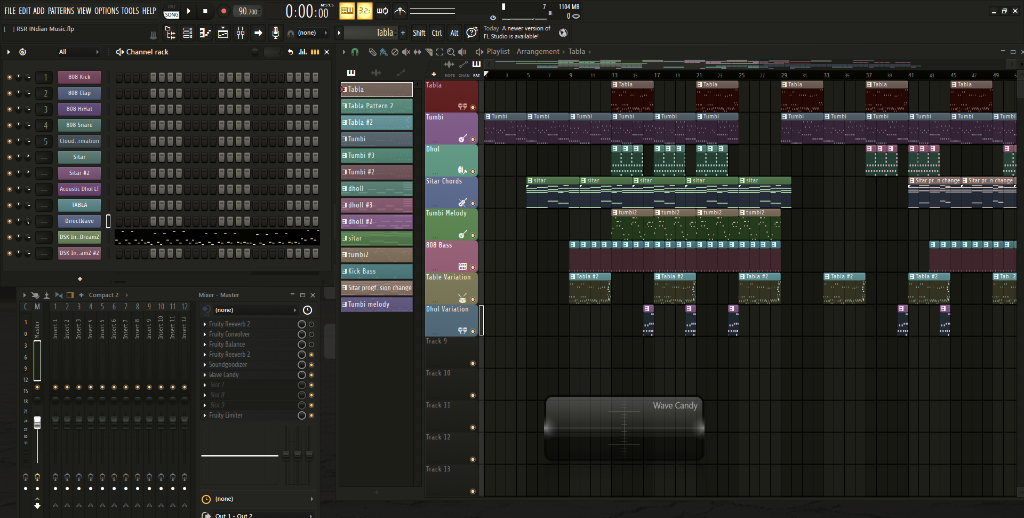1024x518 pixels.
Task: Click the microphone recording icon
Action: [x=276, y=33]
